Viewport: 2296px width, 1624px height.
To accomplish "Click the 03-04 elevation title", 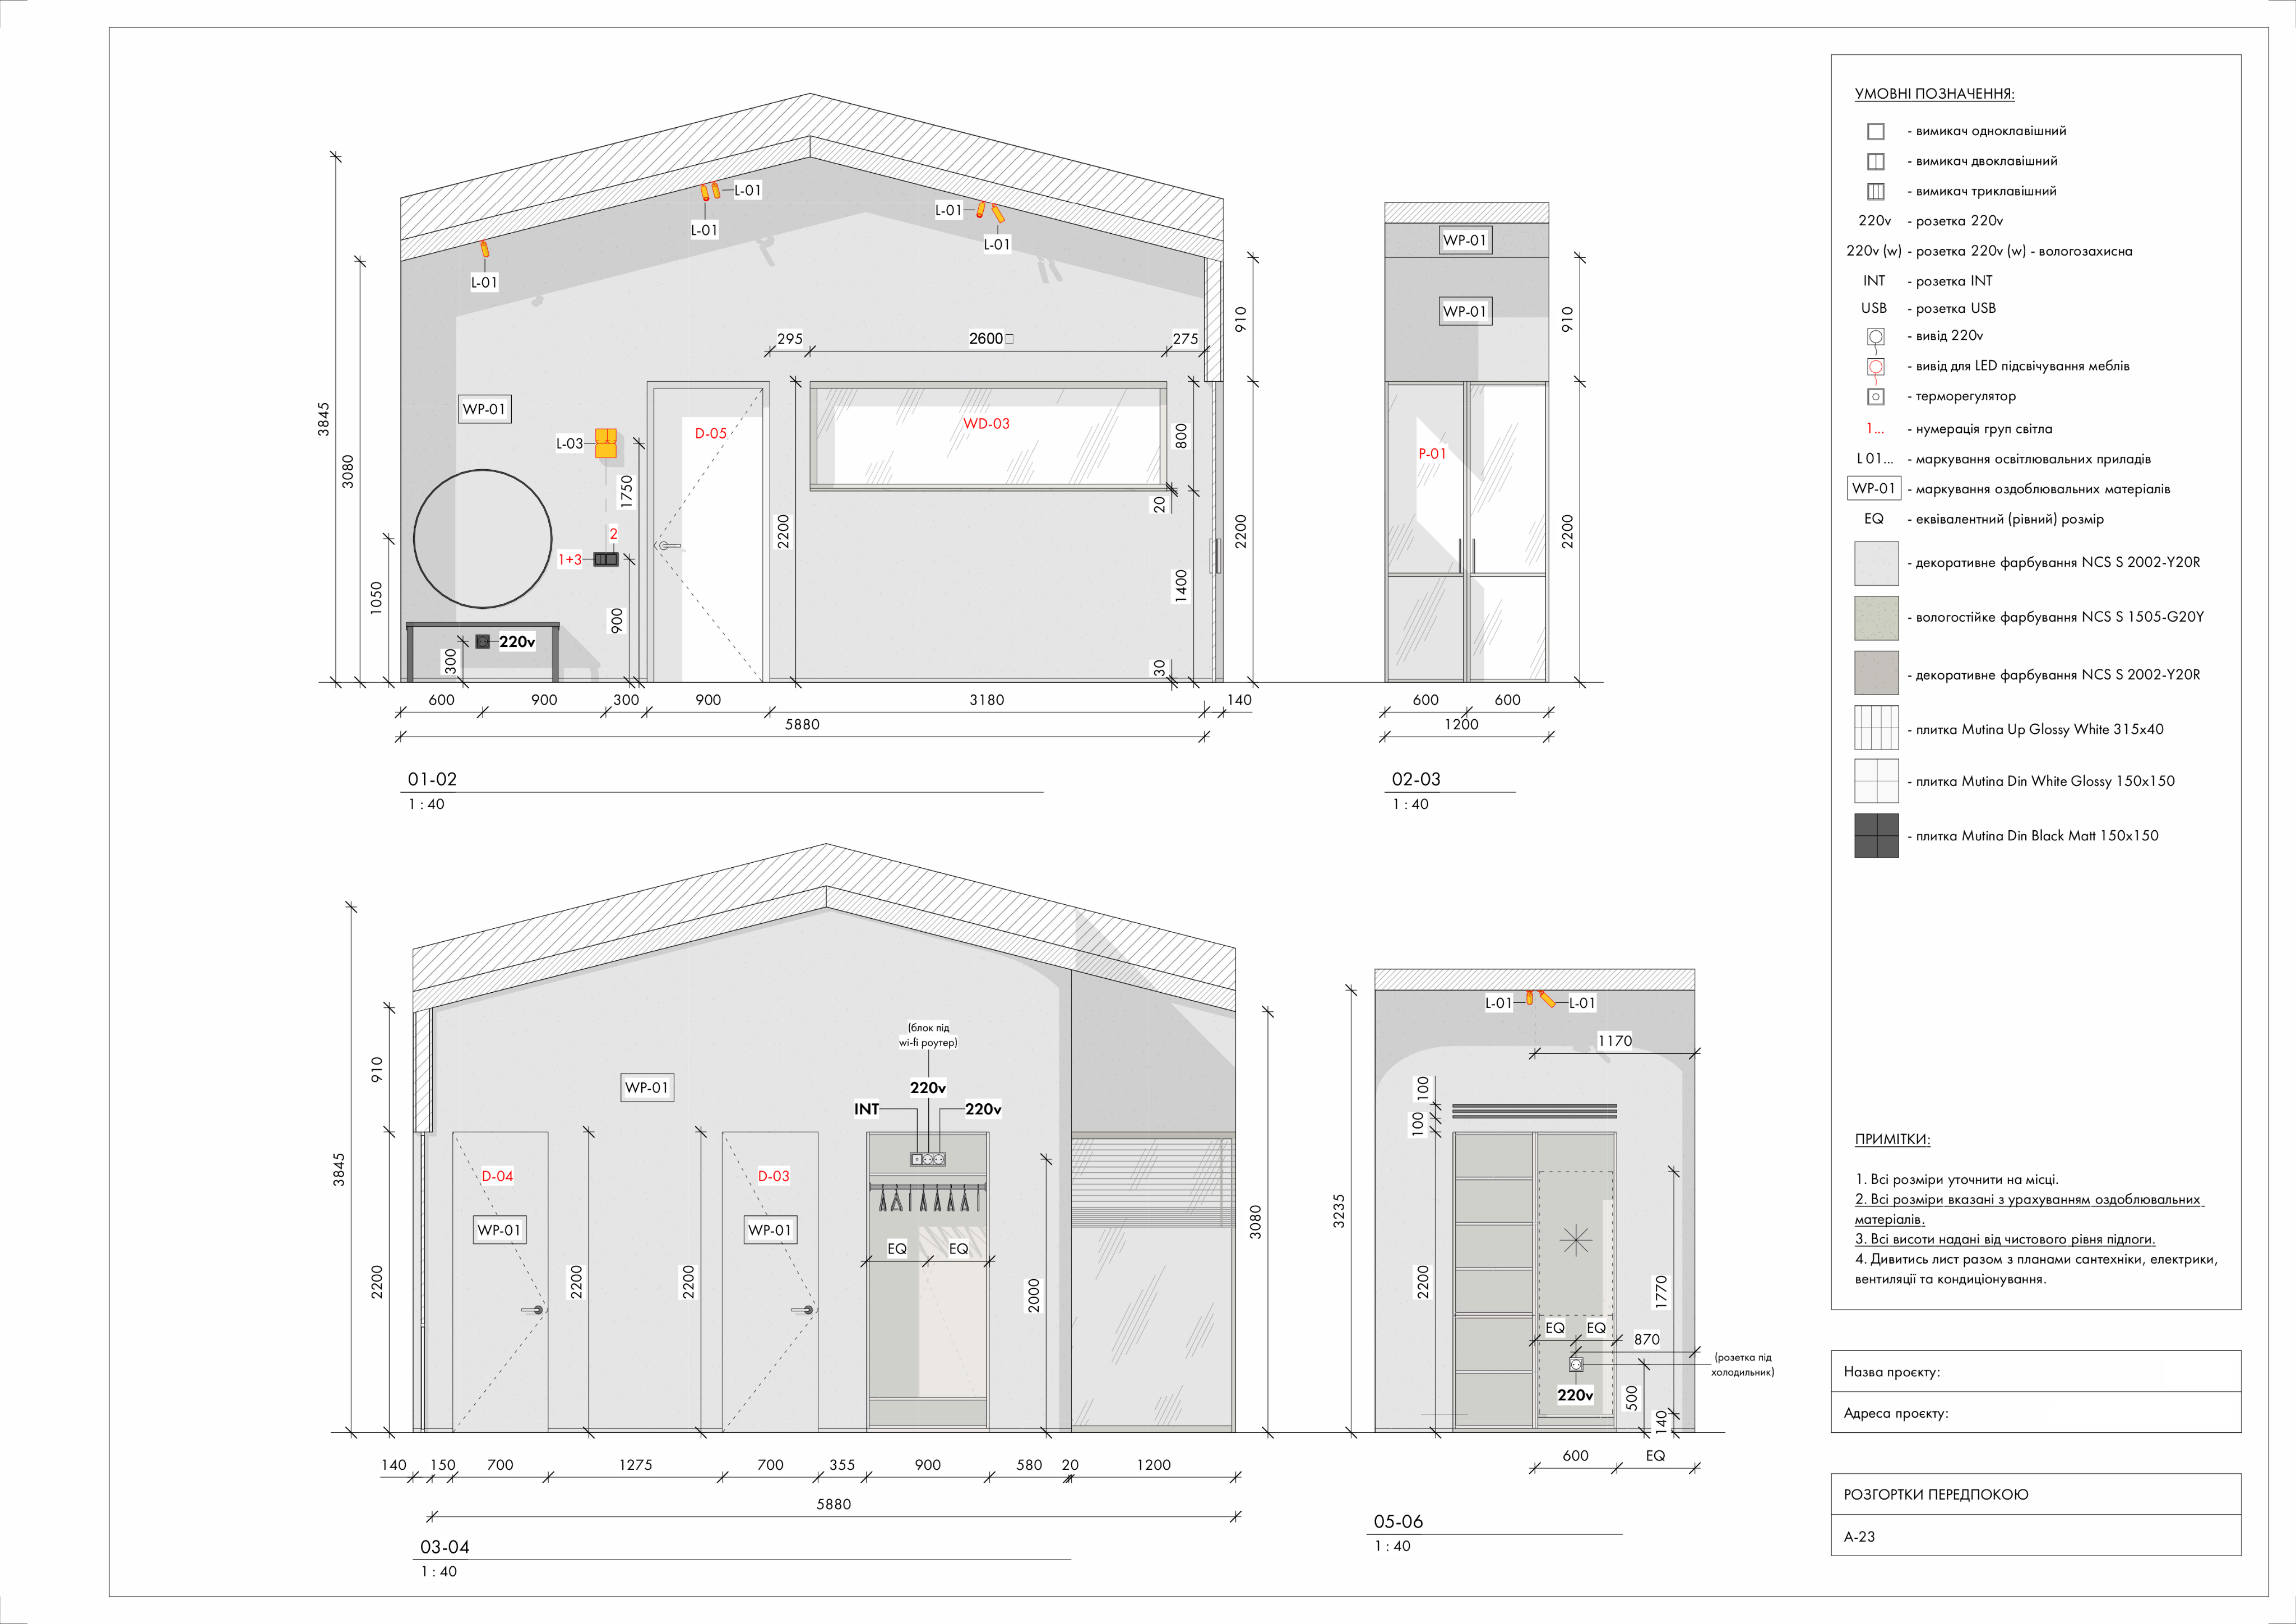I will click(x=444, y=1547).
